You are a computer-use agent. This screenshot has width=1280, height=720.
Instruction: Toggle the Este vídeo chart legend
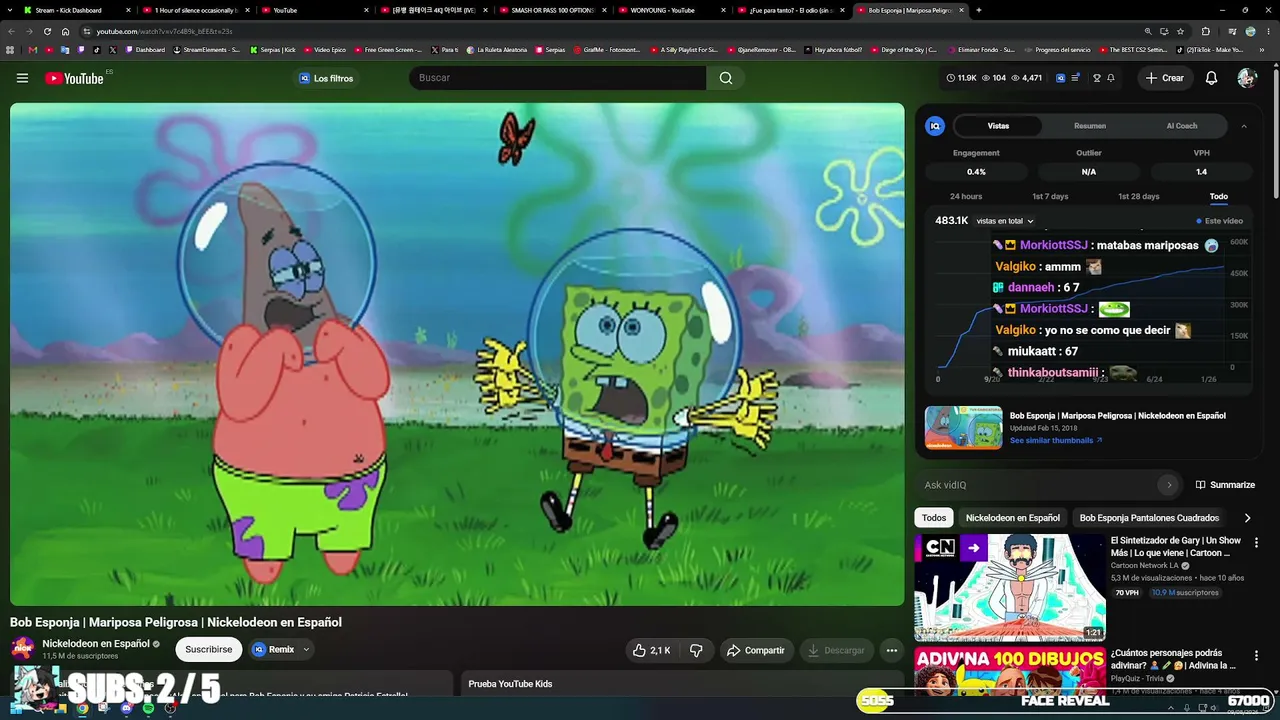pos(1220,221)
